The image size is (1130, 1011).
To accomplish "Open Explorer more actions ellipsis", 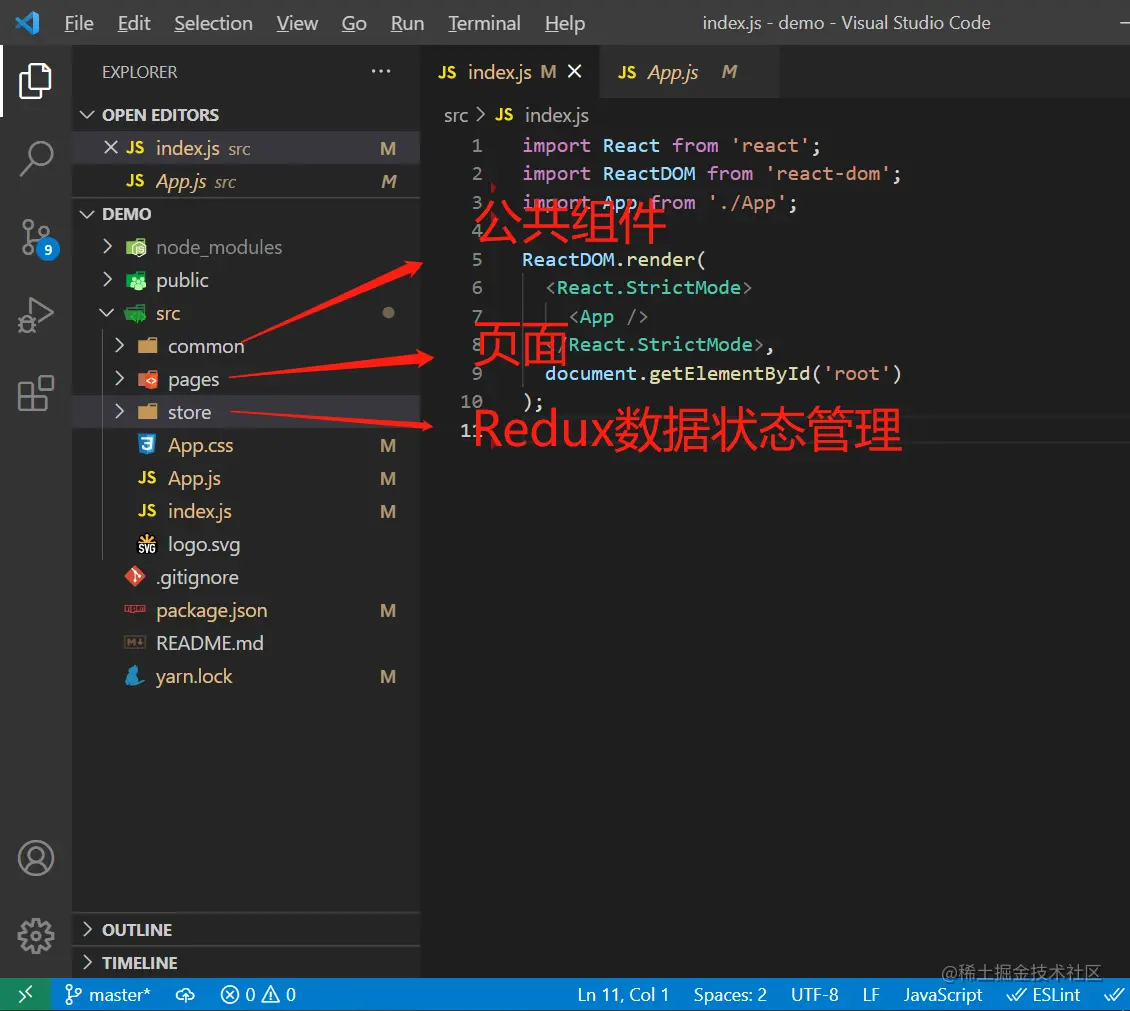I will [x=381, y=71].
